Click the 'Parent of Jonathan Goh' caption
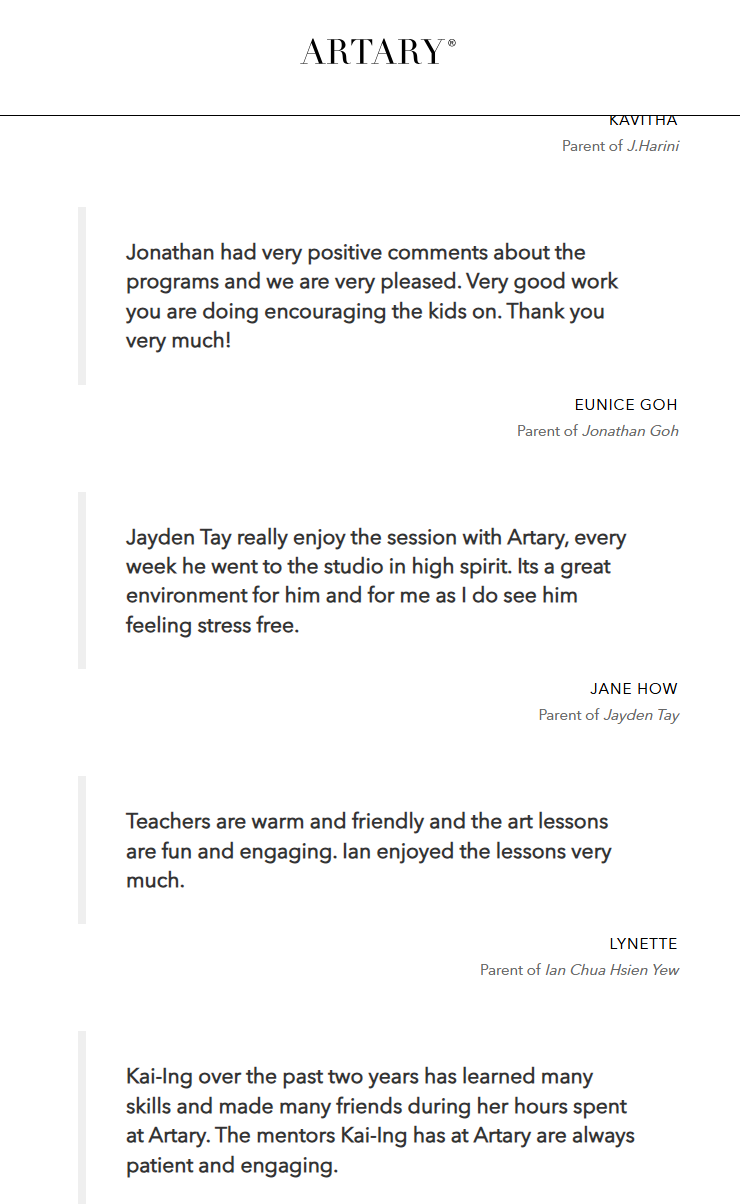 click(x=597, y=431)
